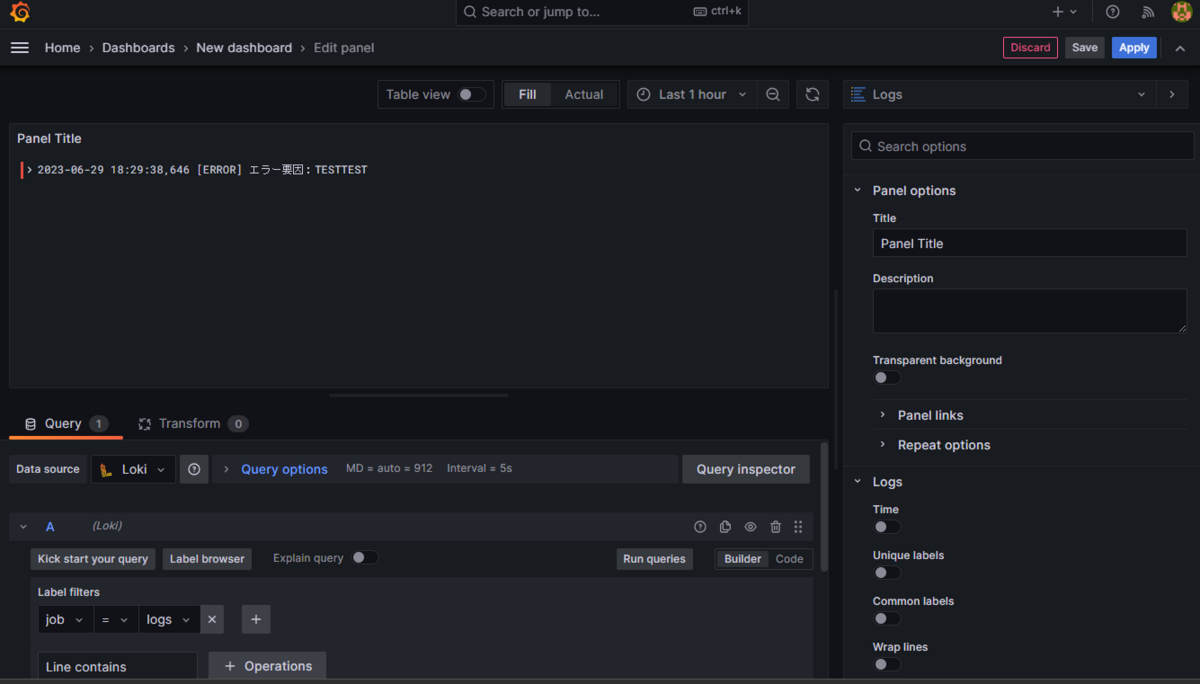Viewport: 1200px width, 684px height.
Task: Go to Home breadcrumb
Action: pos(62,48)
